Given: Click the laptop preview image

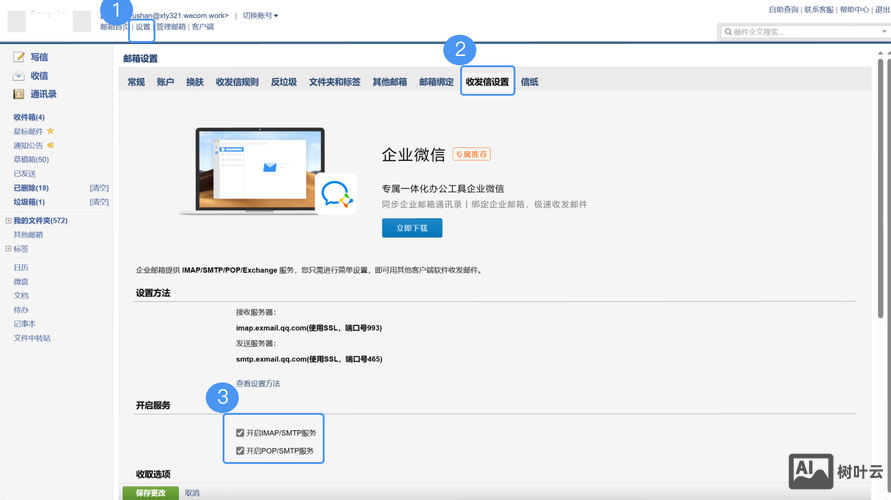Looking at the screenshot, I should coord(260,170).
